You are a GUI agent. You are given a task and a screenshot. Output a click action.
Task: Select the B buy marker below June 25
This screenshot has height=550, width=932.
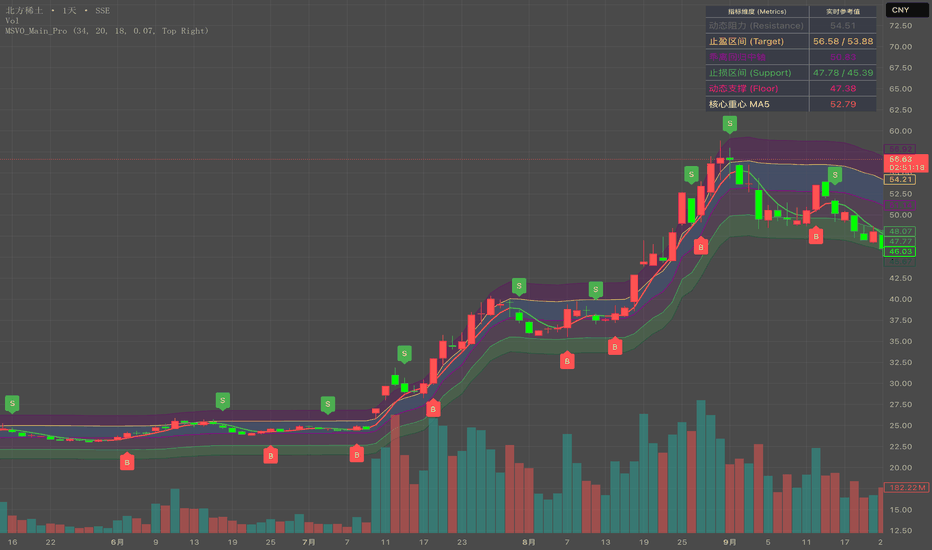coord(270,455)
